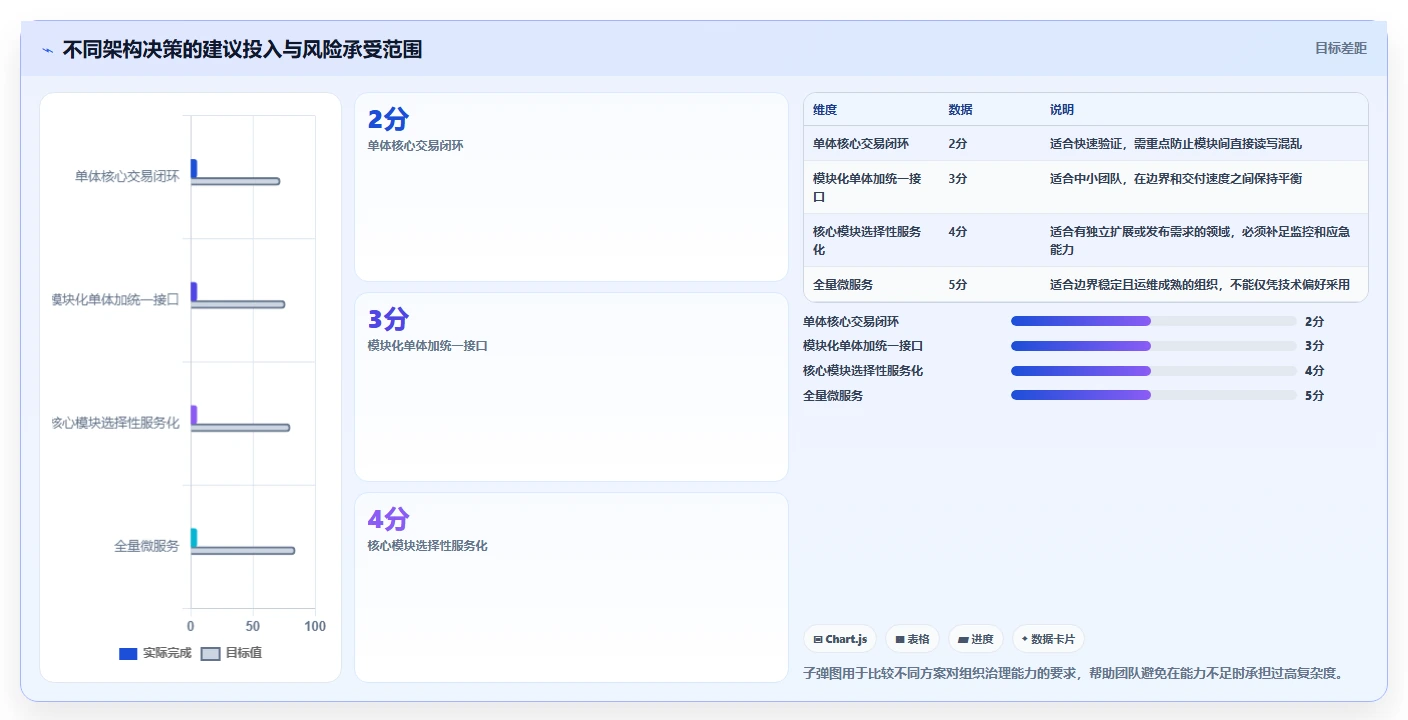Click the gray target bar for 全量微服务
The width and height of the screenshot is (1408, 720).
point(243,551)
